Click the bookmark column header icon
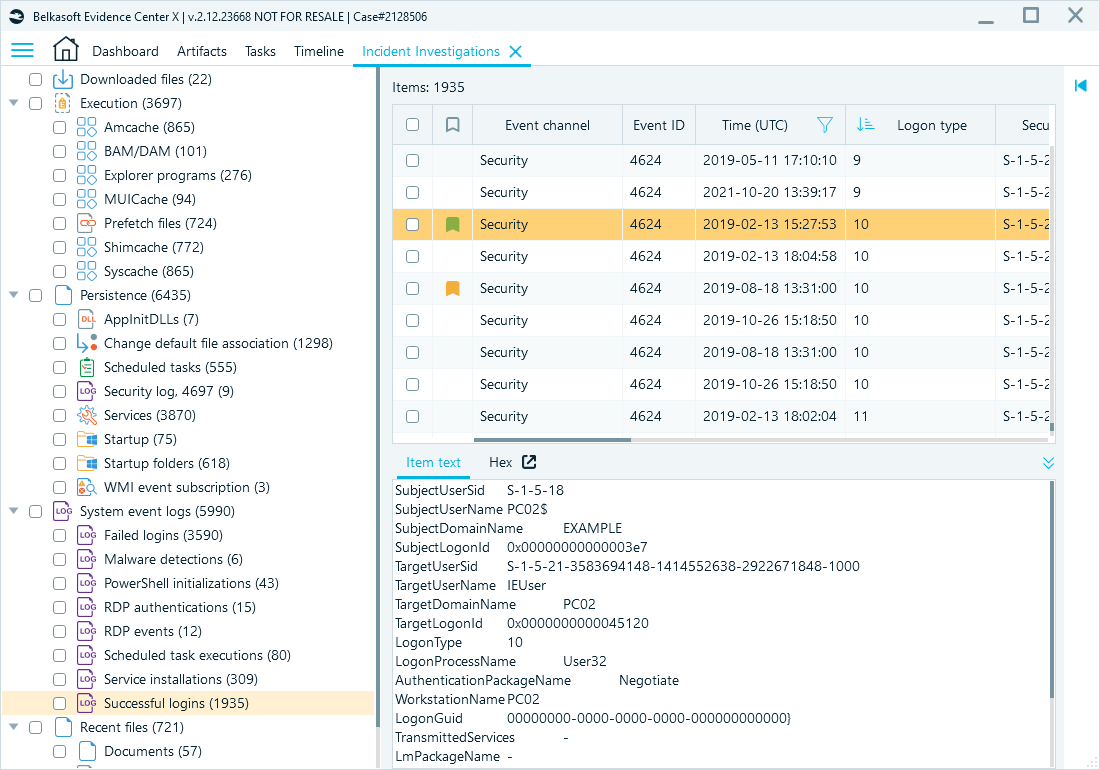This screenshot has width=1100, height=770. 452,125
